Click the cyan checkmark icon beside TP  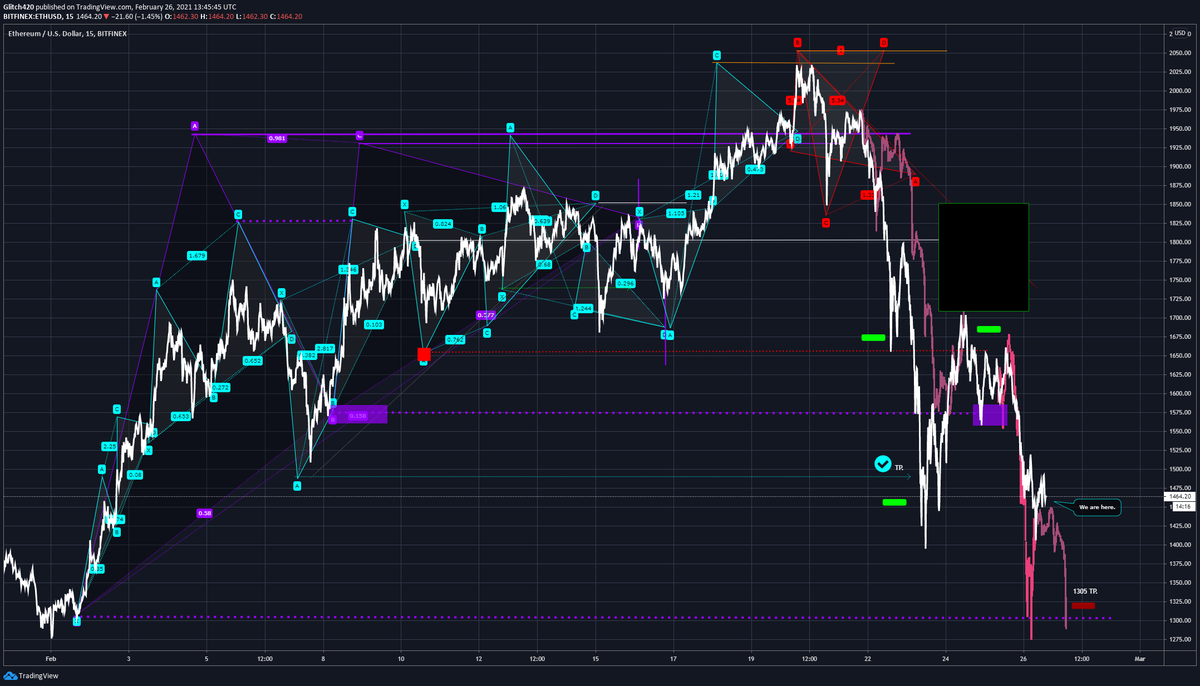(882, 463)
